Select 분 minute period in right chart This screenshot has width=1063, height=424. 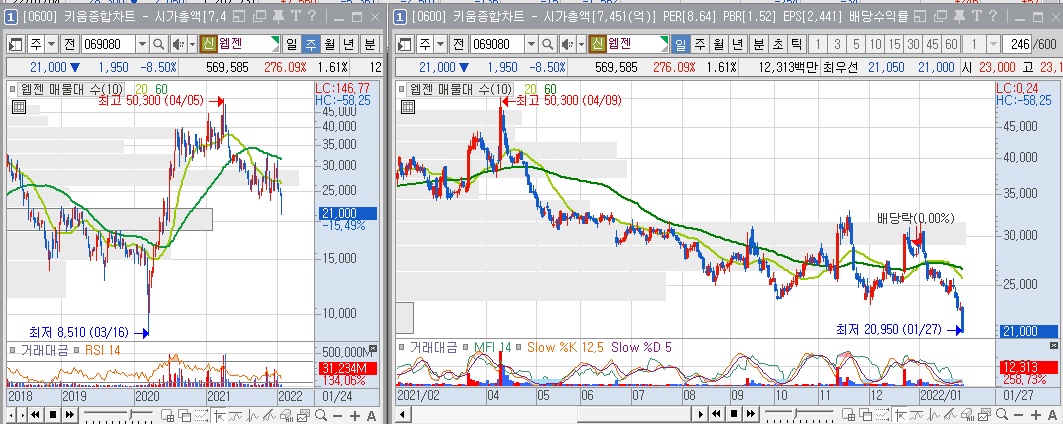(759, 45)
